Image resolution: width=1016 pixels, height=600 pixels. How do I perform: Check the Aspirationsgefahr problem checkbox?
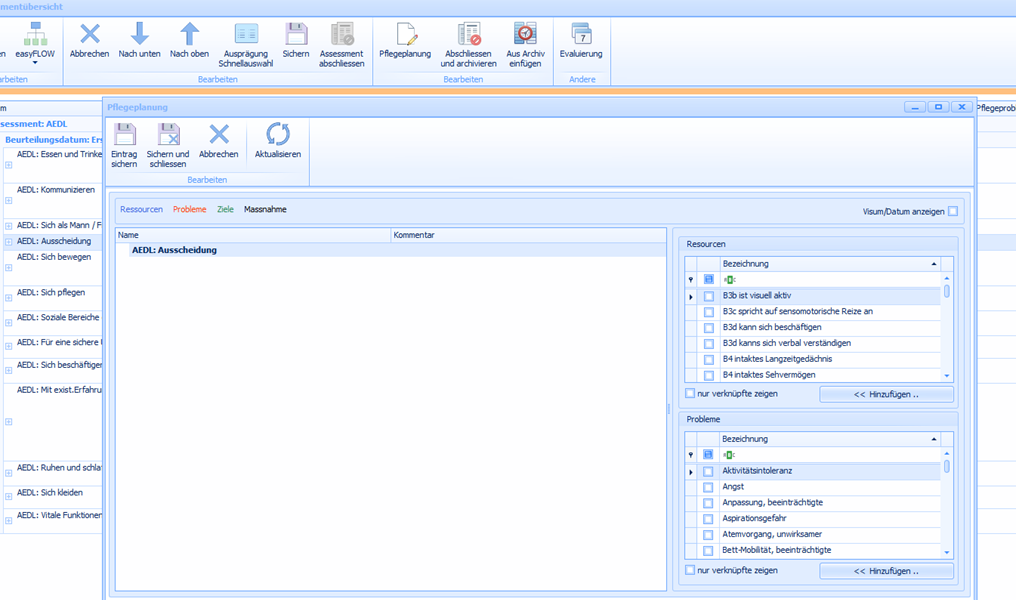click(708, 519)
